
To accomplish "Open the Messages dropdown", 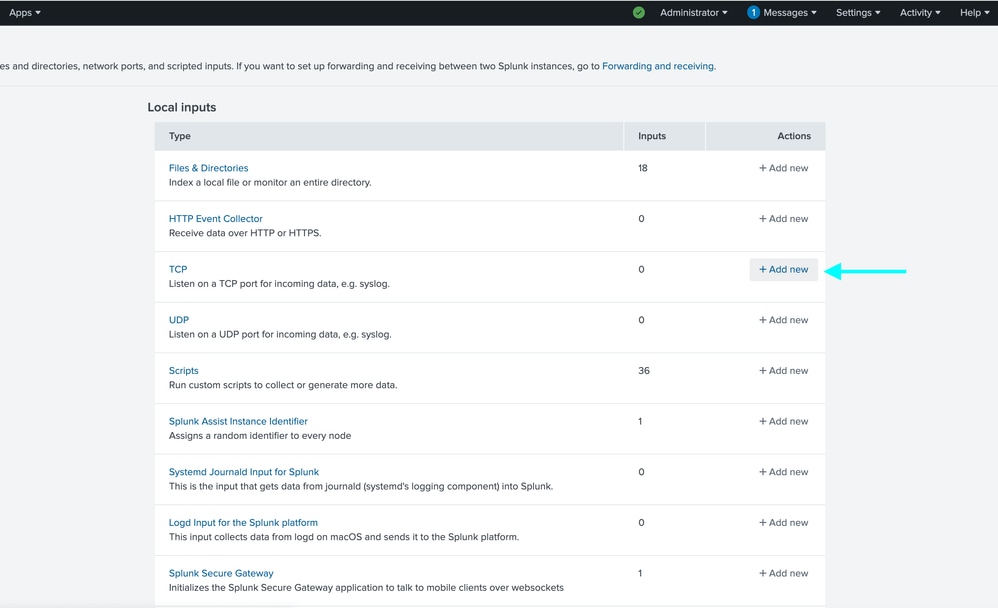I will (x=789, y=13).
